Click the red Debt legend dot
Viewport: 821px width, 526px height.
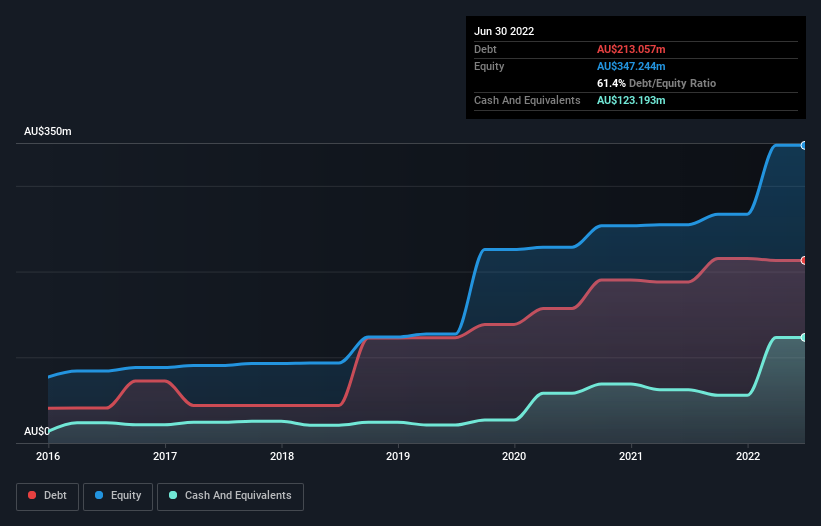click(32, 495)
